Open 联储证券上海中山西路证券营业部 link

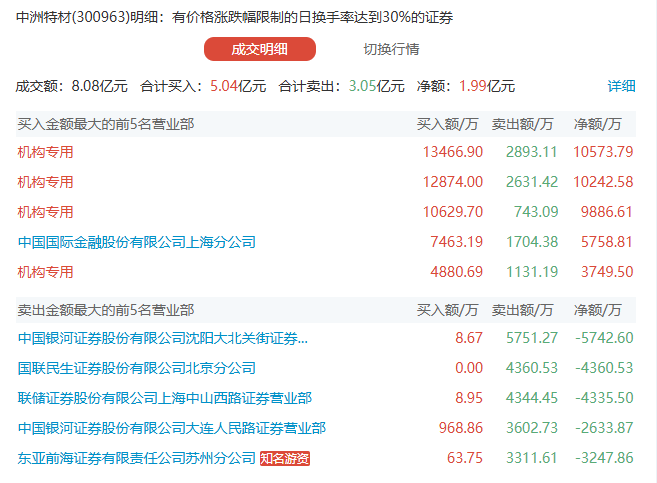pyautogui.click(x=165, y=398)
